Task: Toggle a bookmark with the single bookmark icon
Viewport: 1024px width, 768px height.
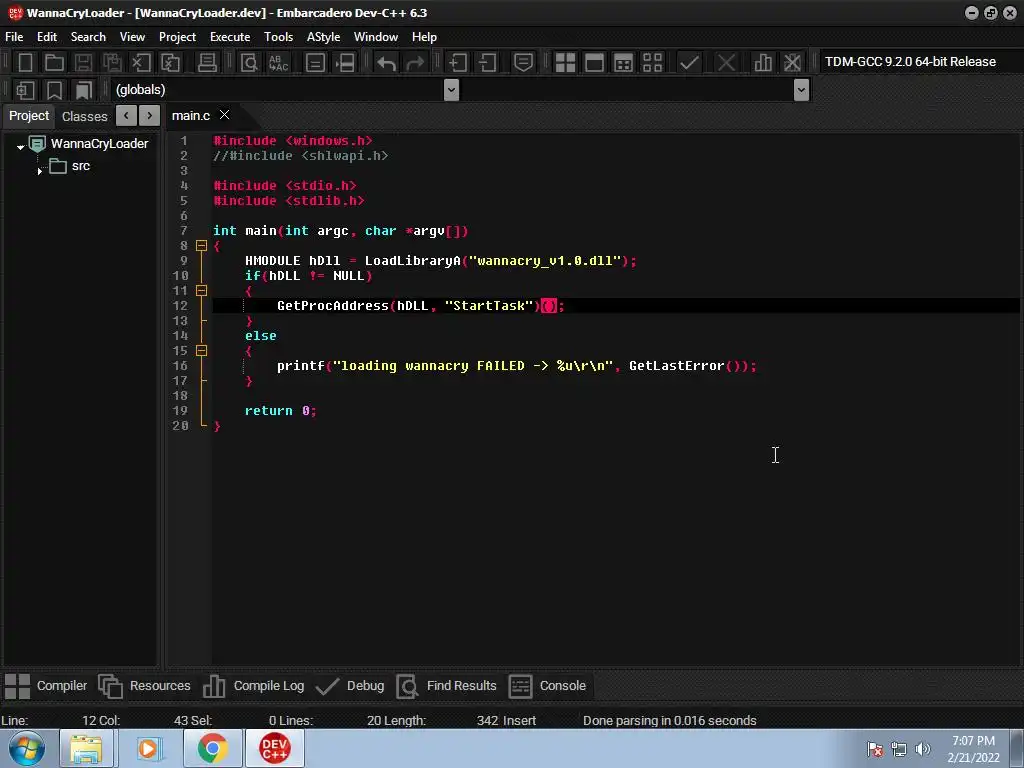Action: [x=54, y=90]
